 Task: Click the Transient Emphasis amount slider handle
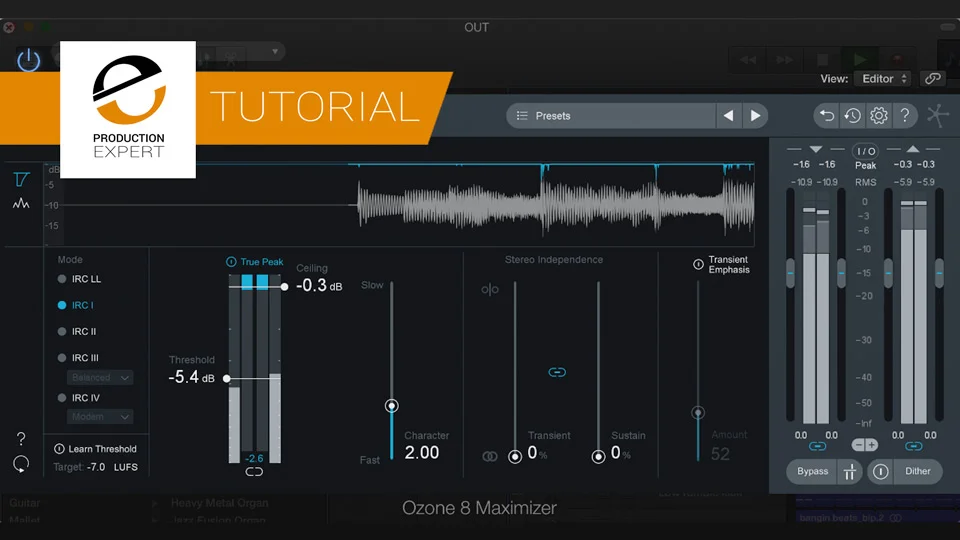click(698, 413)
